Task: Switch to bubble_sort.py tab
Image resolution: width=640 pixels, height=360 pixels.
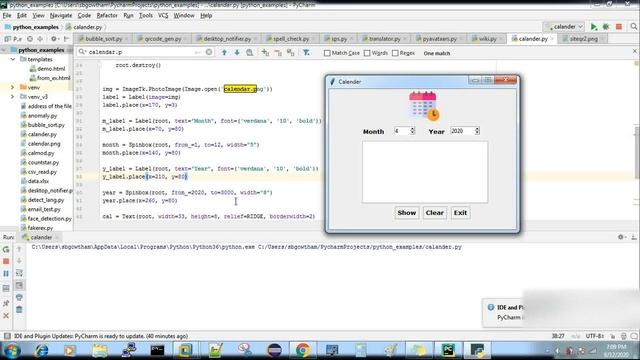Action: (103, 39)
